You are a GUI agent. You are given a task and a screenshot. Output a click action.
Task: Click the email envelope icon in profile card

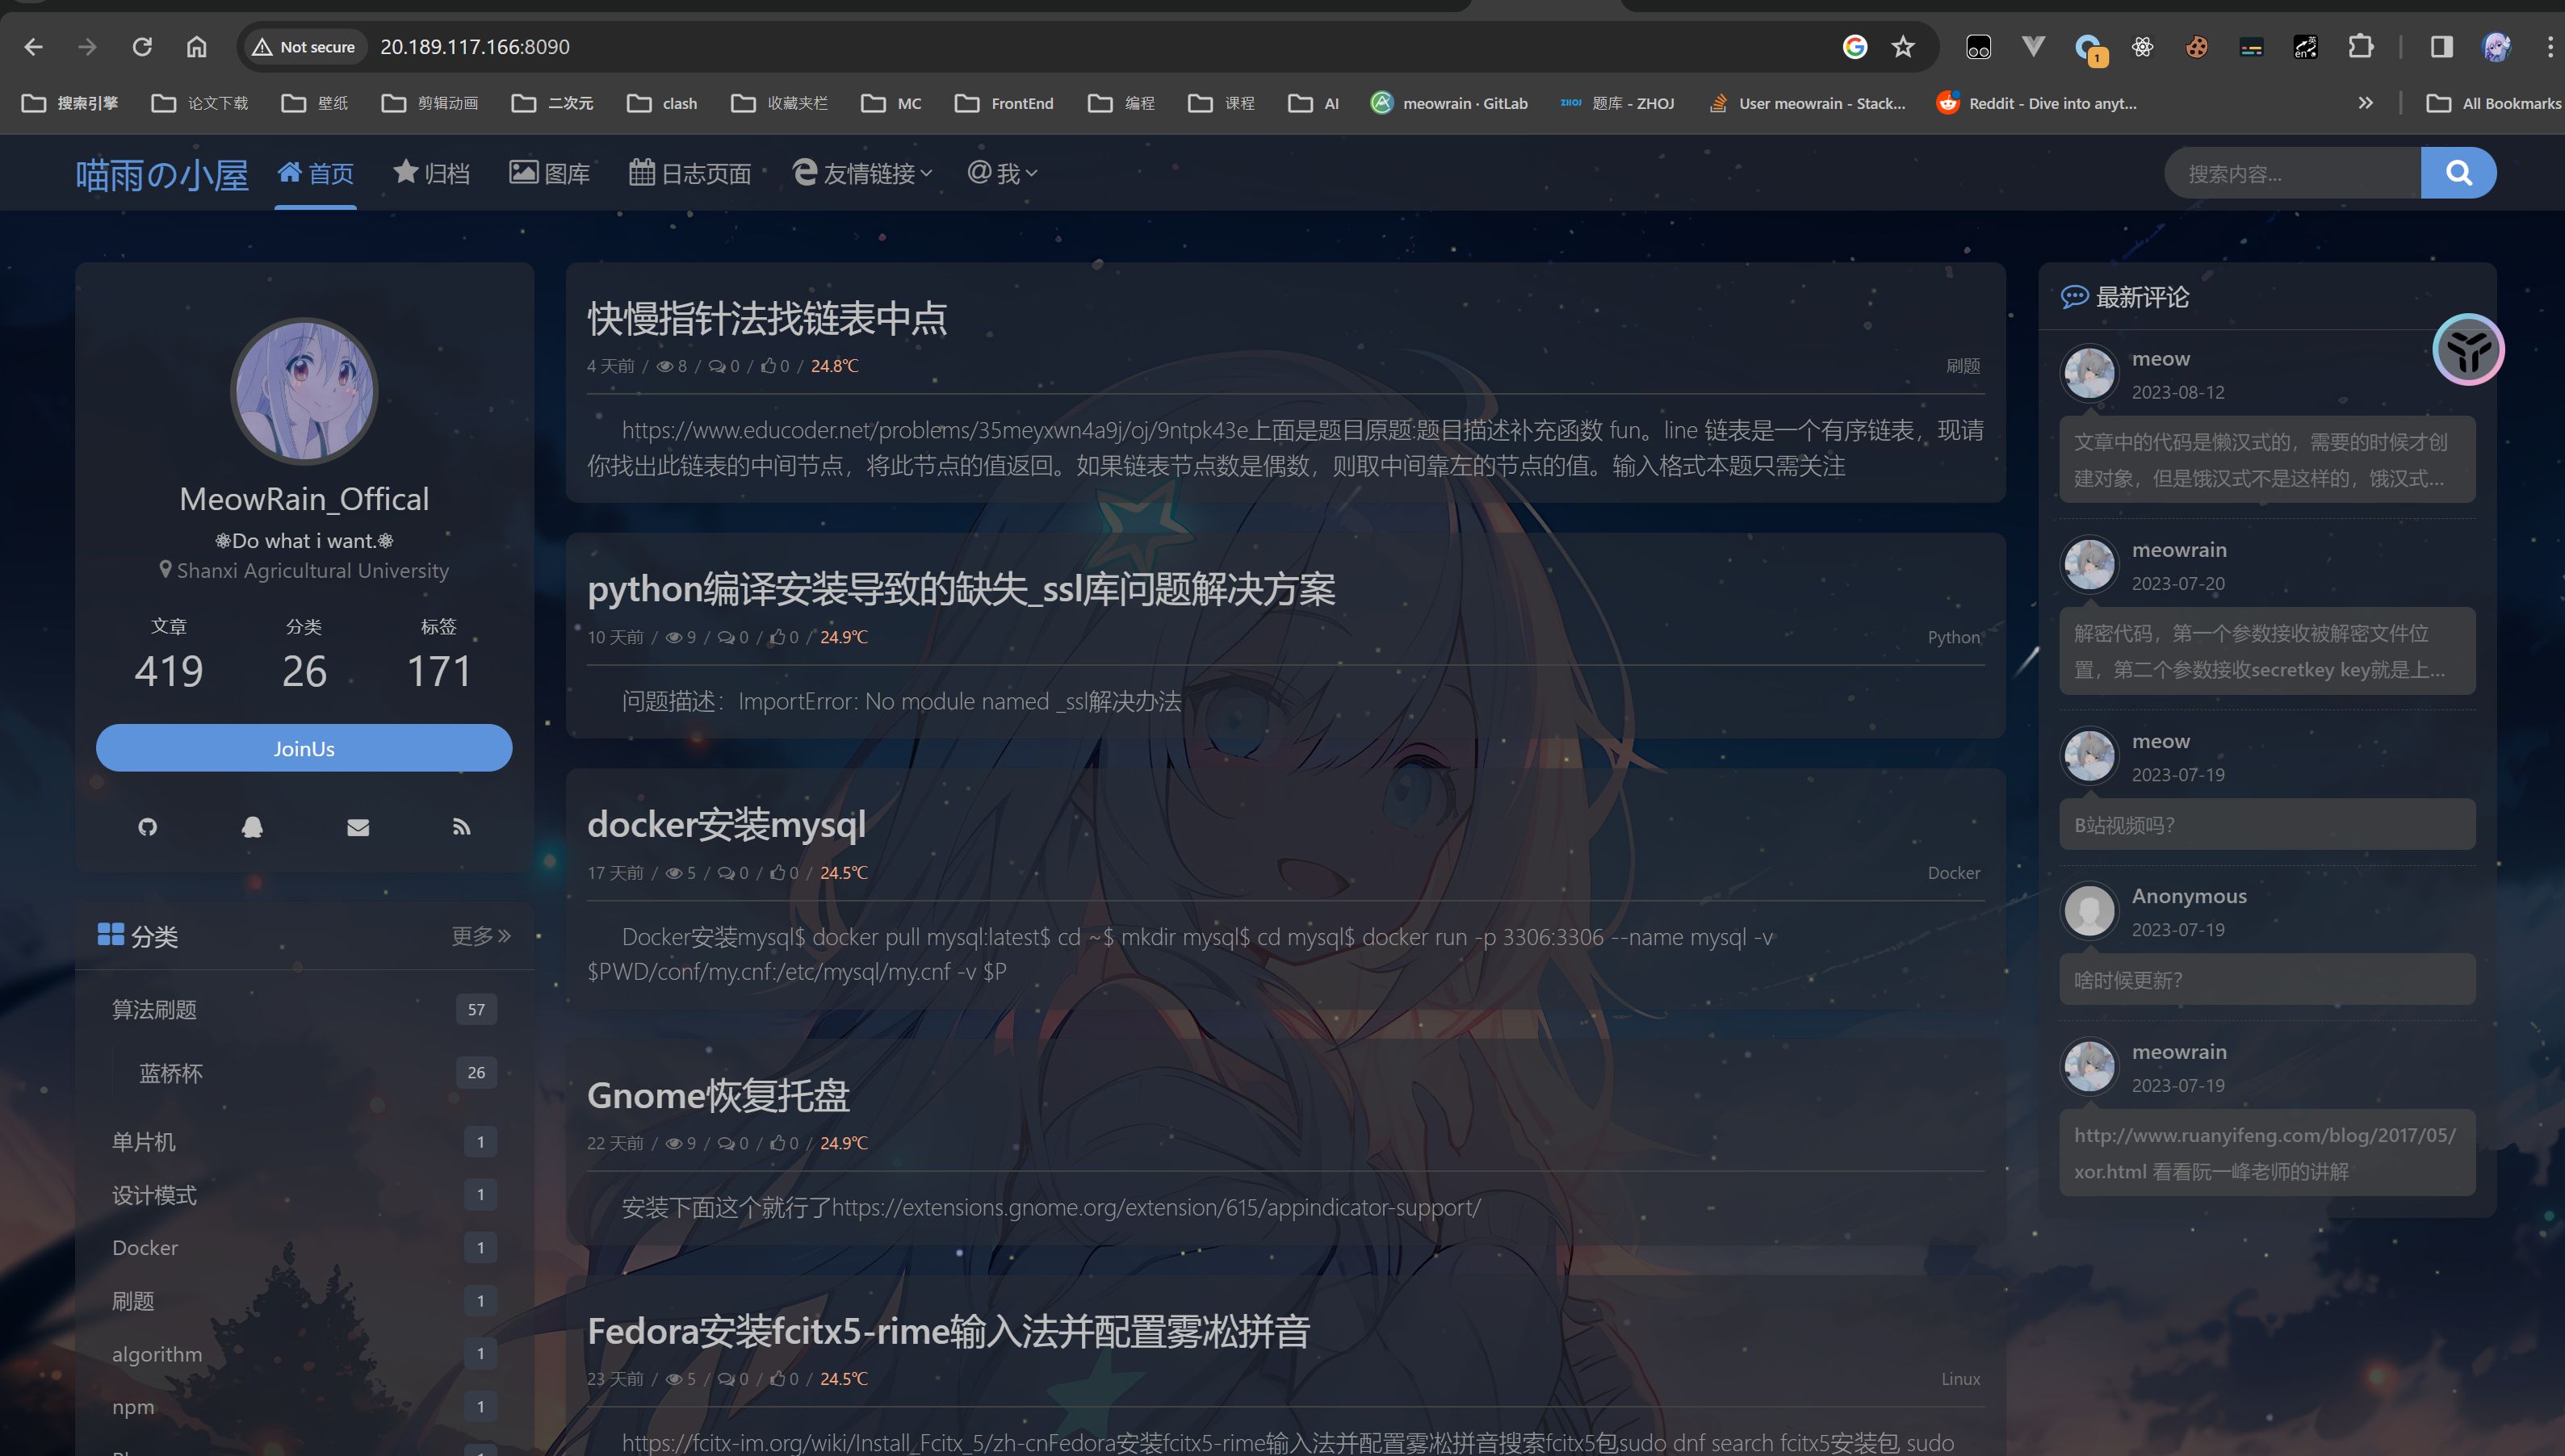click(x=358, y=827)
